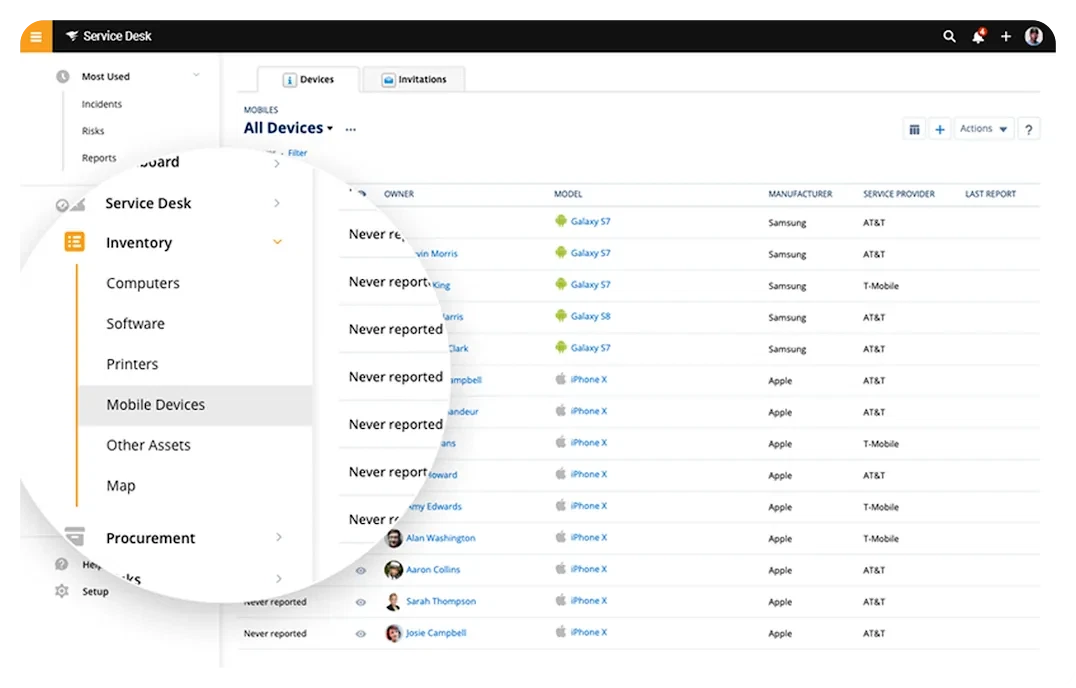This screenshot has height=688, width=1076.
Task: Expand Service Desk menu chevron
Action: (277, 203)
